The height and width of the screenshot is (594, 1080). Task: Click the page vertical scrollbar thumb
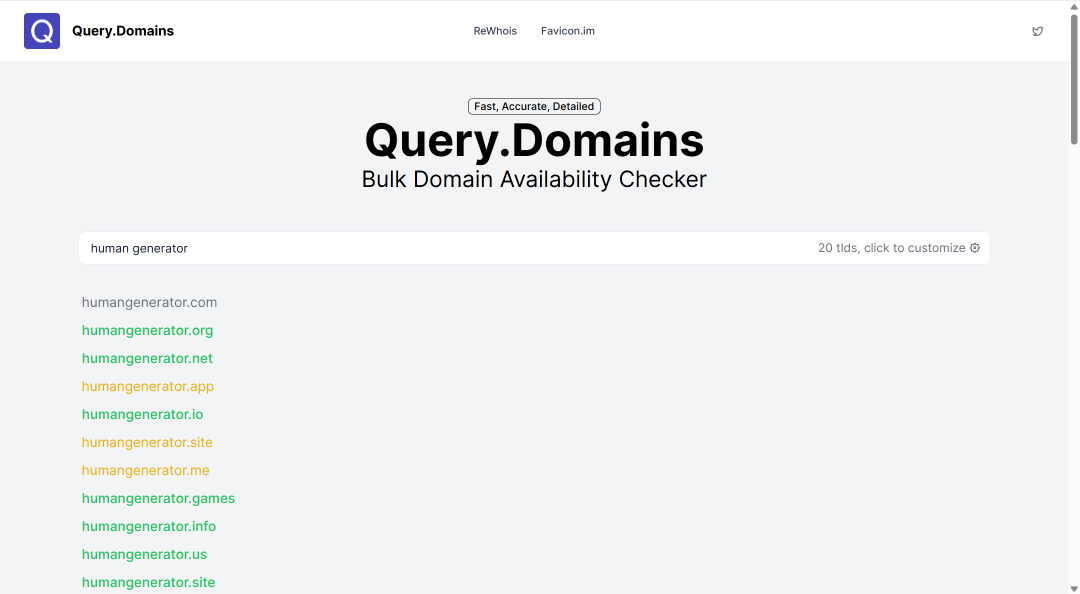(1074, 79)
